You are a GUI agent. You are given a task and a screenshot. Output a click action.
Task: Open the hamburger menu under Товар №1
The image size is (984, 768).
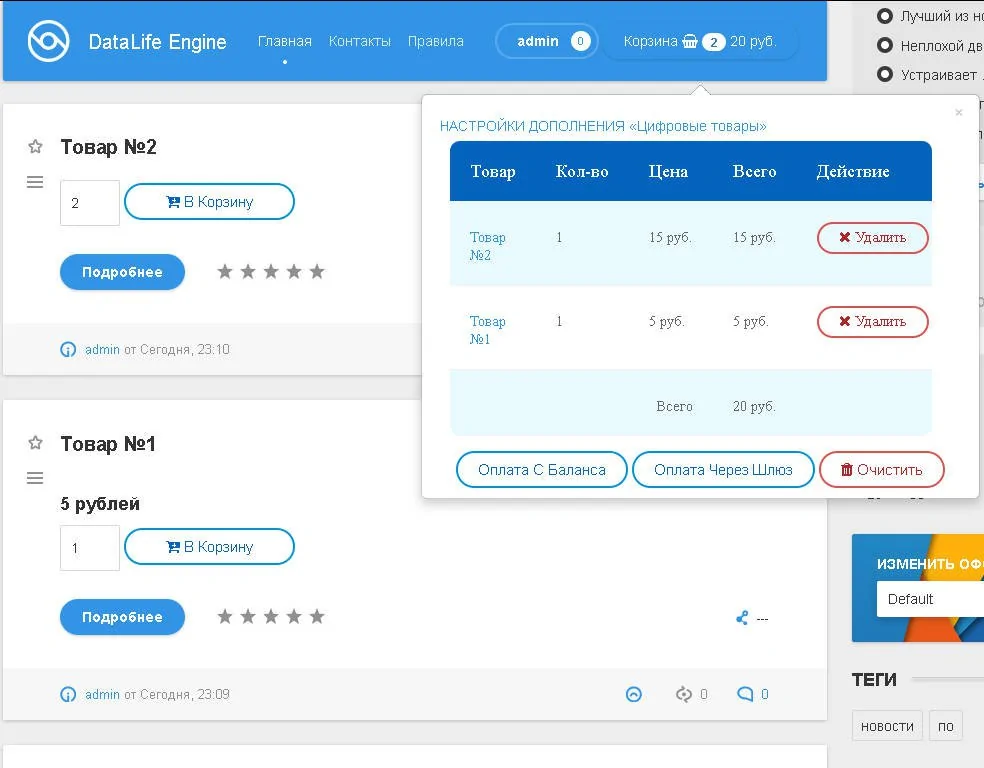35,478
